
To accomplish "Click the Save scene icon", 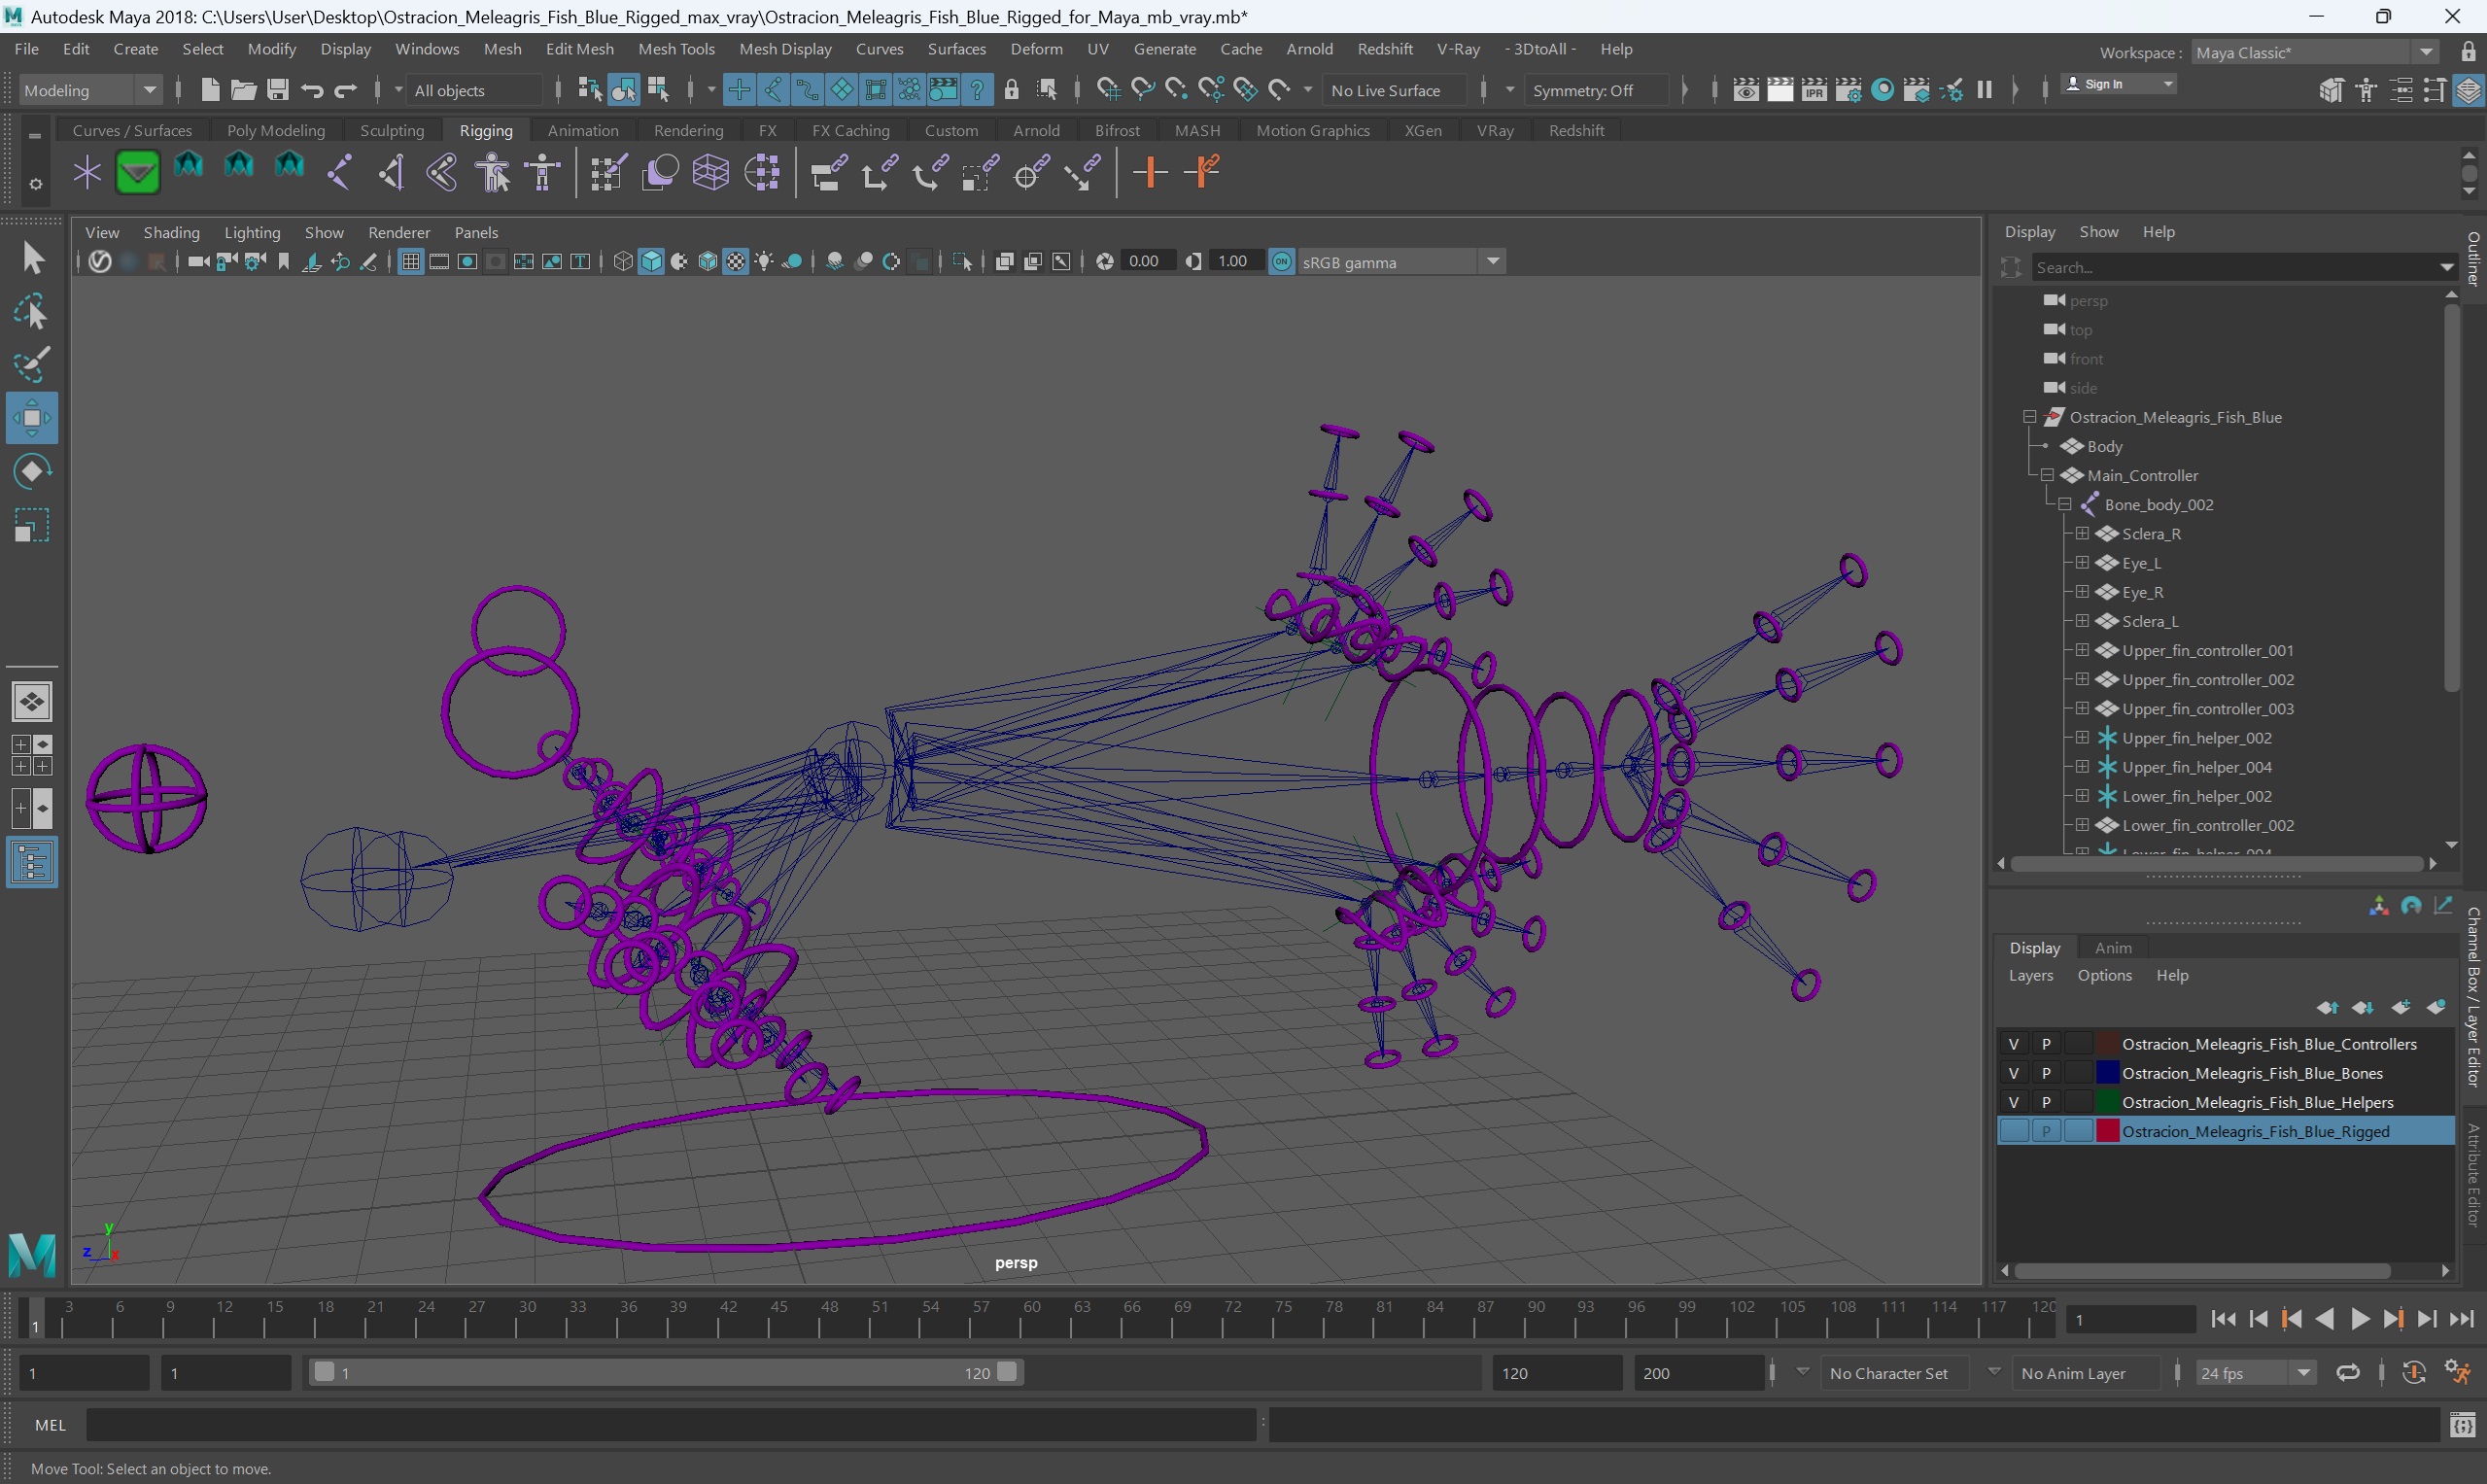I will 277,90.
